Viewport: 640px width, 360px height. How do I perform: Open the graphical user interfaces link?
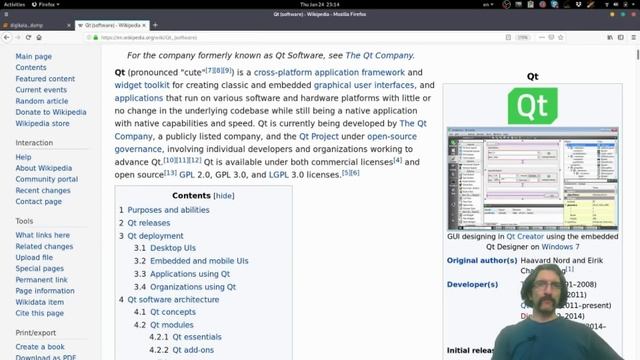tap(364, 85)
